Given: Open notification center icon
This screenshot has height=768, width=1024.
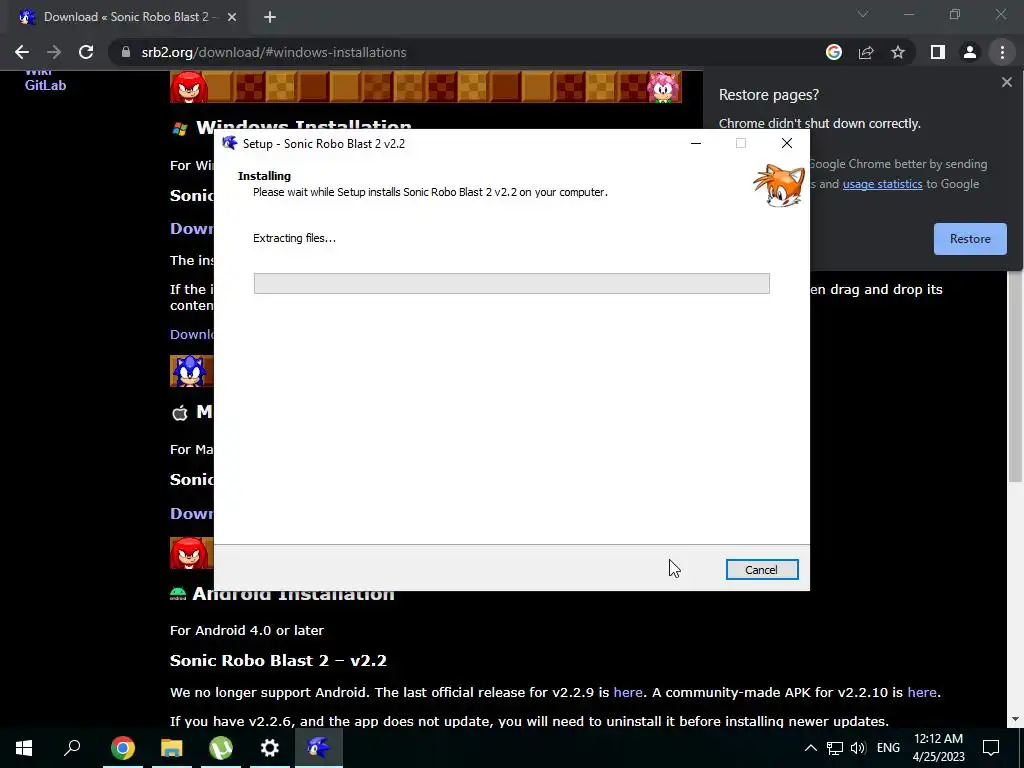Looking at the screenshot, I should click(x=991, y=748).
